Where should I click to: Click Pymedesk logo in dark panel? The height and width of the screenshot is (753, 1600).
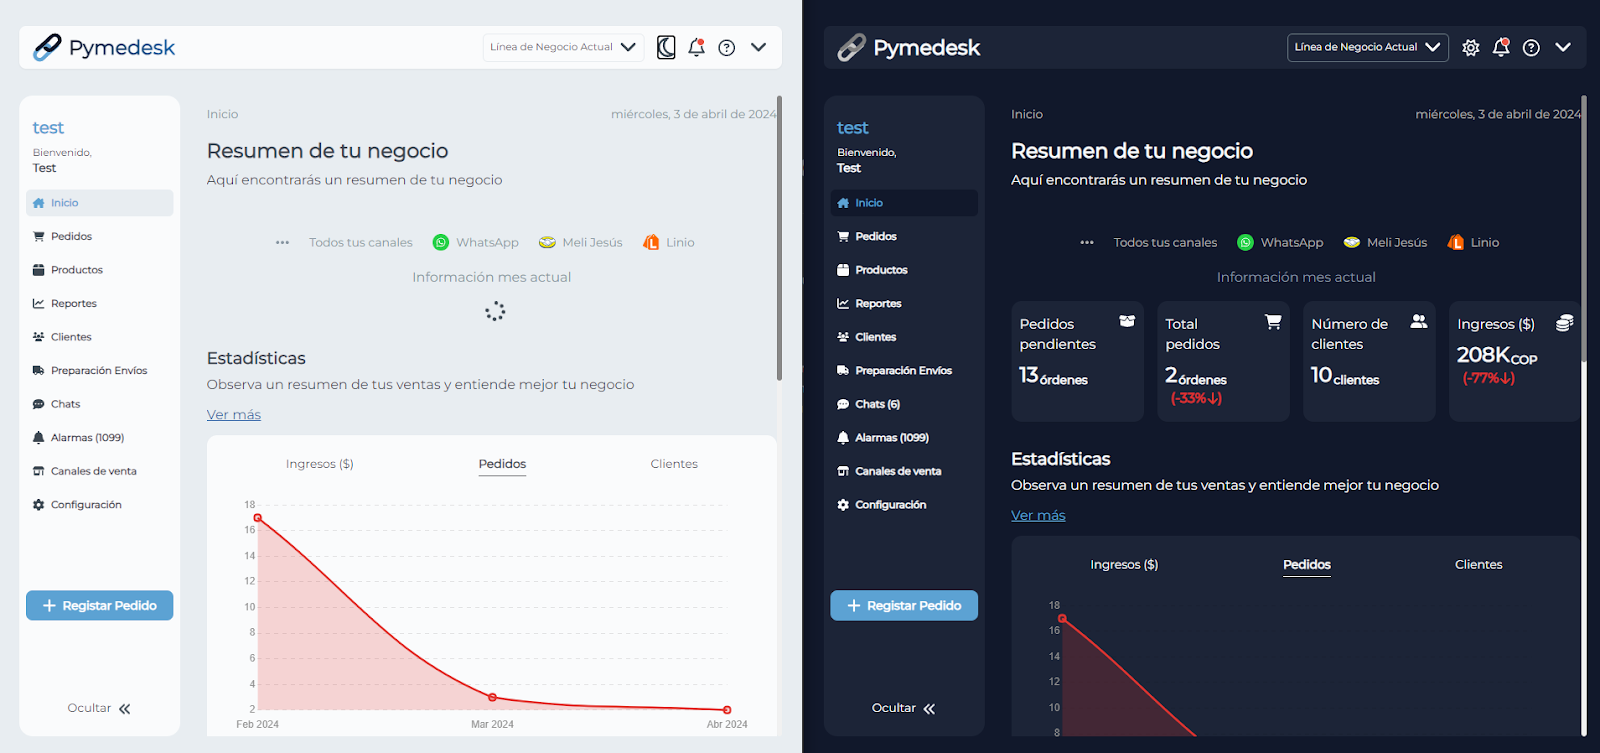(x=908, y=47)
